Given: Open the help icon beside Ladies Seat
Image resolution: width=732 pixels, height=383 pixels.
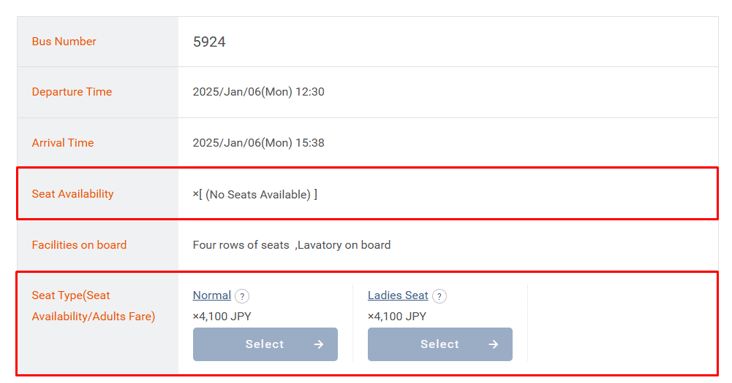Looking at the screenshot, I should pyautogui.click(x=439, y=296).
